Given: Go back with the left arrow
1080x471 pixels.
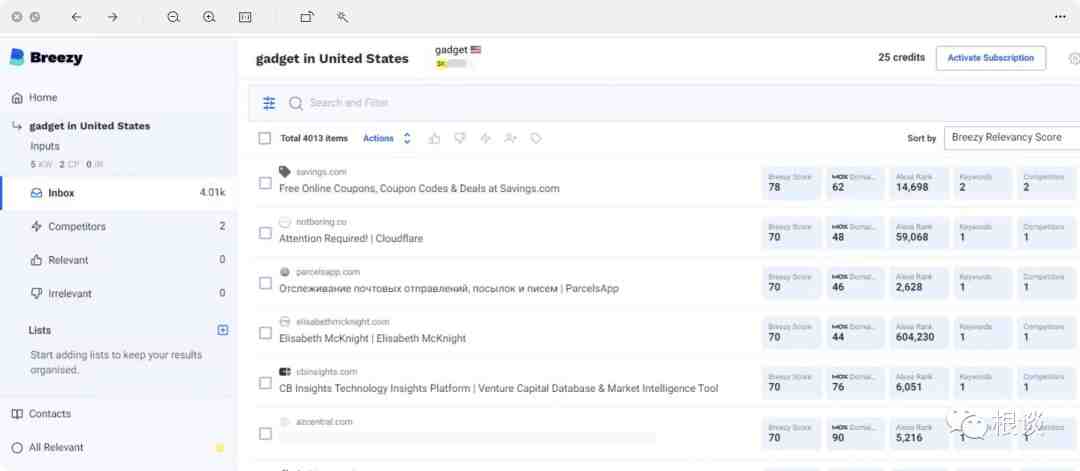Looking at the screenshot, I should [76, 17].
